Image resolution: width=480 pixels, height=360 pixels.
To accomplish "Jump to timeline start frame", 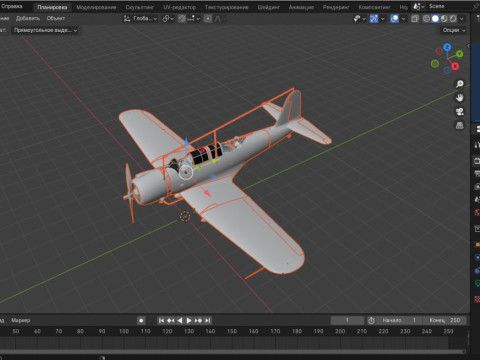I will 161,320.
